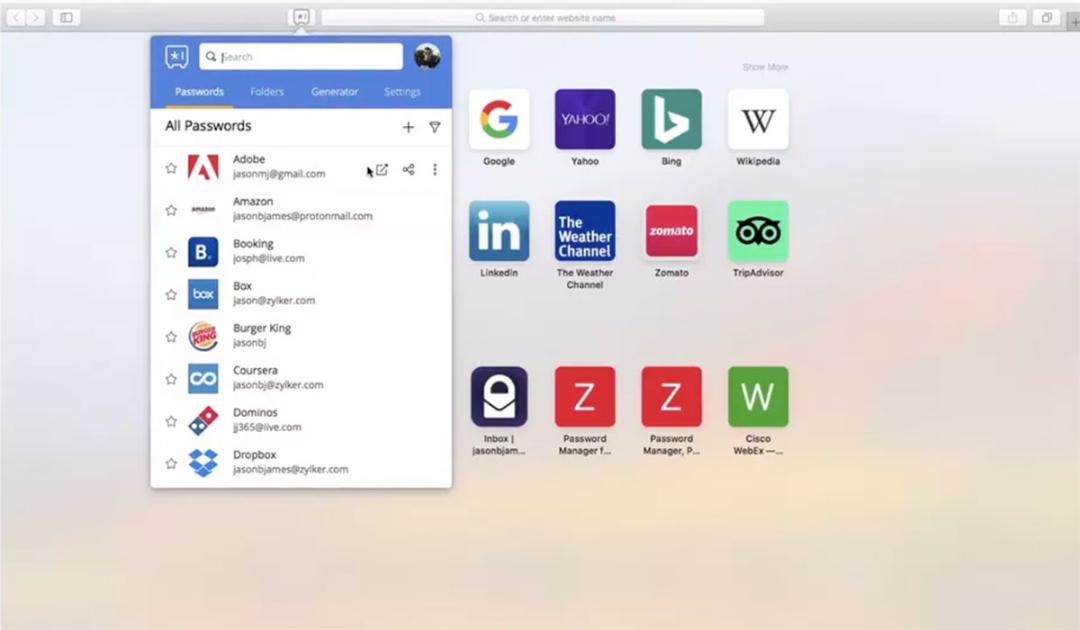Click the Dominos logo icon
1080x630 pixels.
pos(203,421)
